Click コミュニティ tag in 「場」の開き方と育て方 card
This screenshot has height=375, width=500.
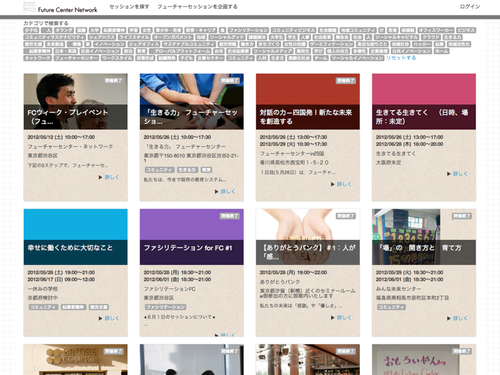[392, 307]
